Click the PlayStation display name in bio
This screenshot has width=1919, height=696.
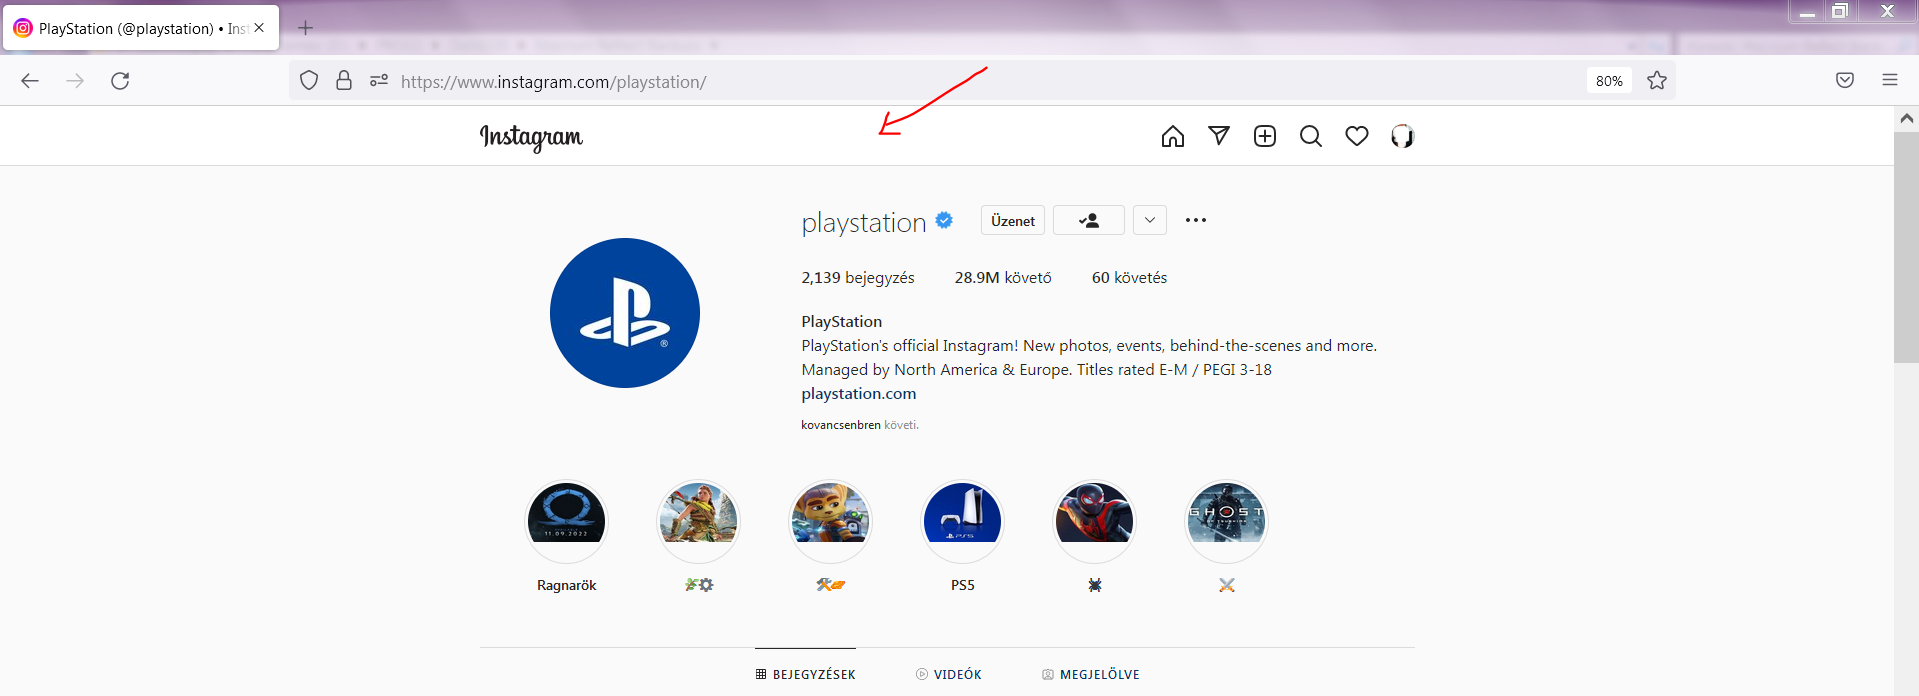pyautogui.click(x=842, y=322)
